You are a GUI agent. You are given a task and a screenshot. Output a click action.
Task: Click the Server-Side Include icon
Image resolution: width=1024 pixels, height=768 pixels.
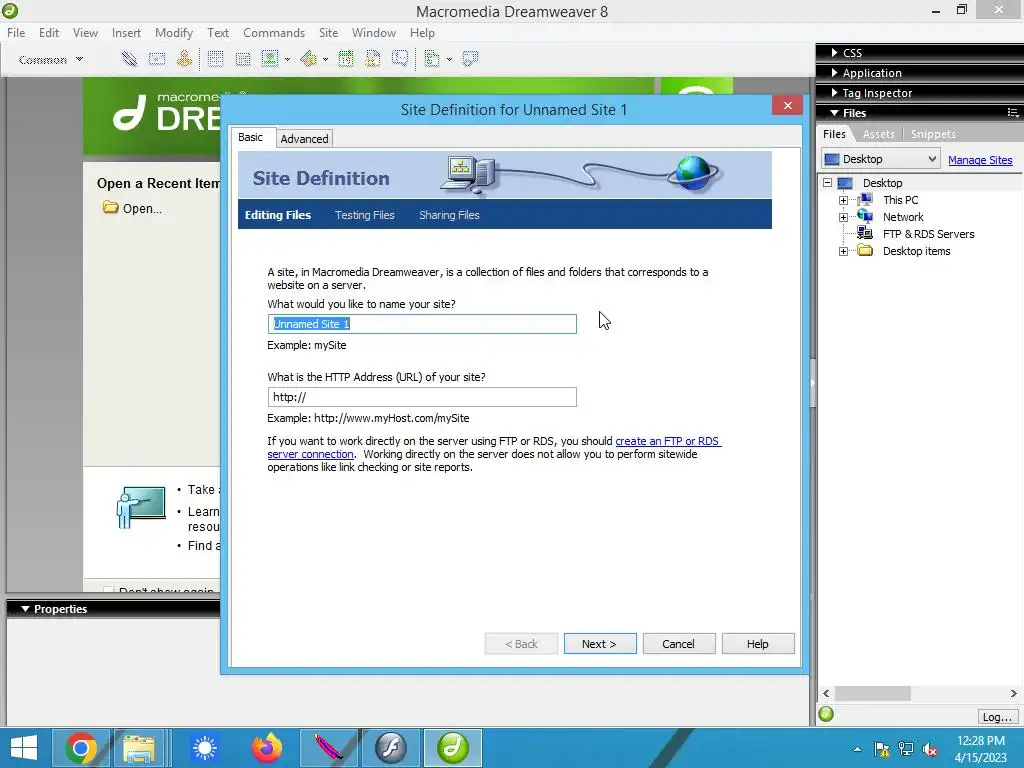pos(373,59)
